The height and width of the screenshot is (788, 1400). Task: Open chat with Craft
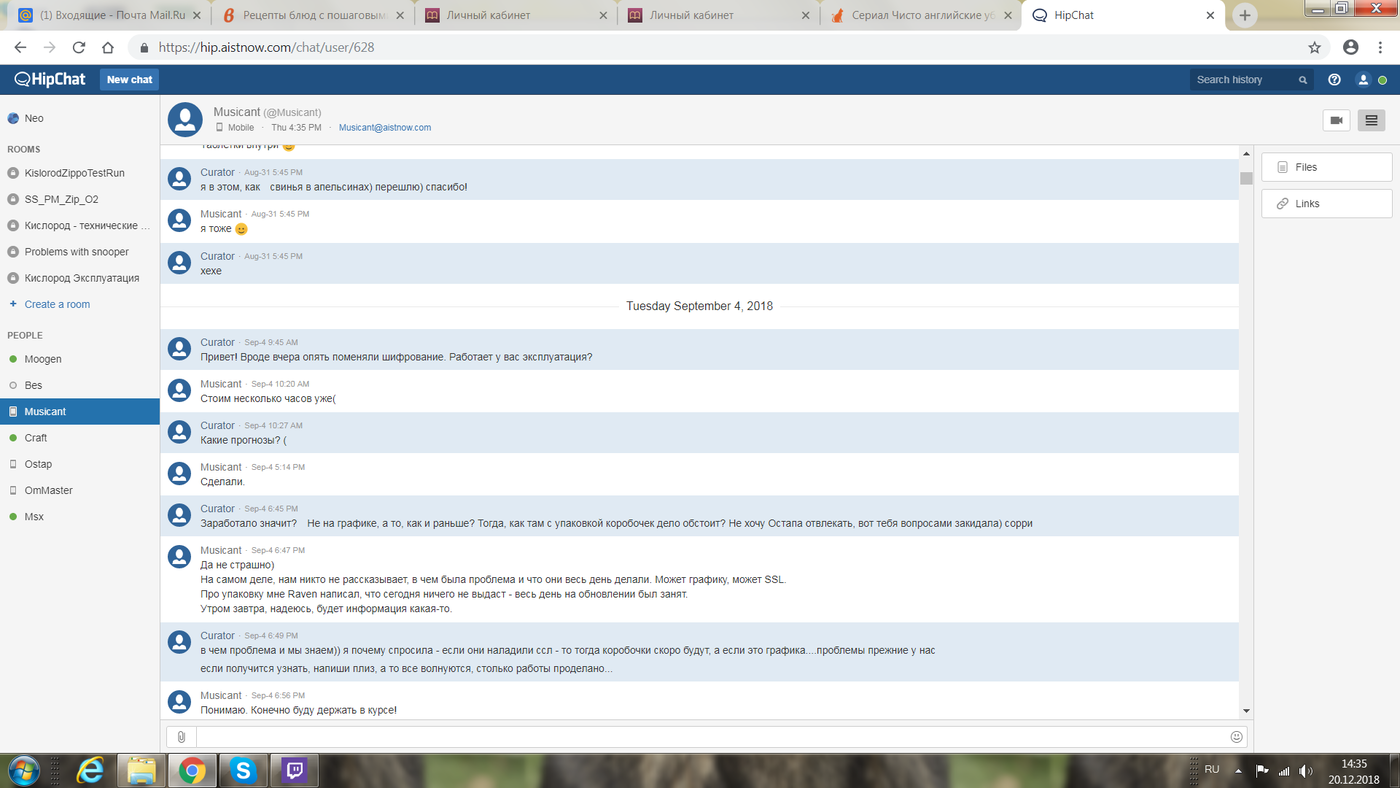(80, 438)
